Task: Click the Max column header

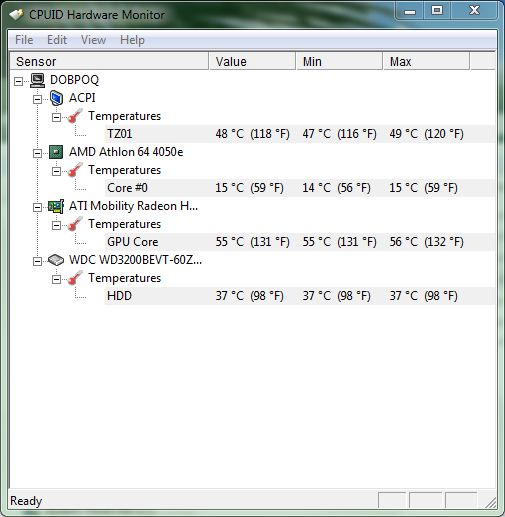Action: click(x=426, y=61)
